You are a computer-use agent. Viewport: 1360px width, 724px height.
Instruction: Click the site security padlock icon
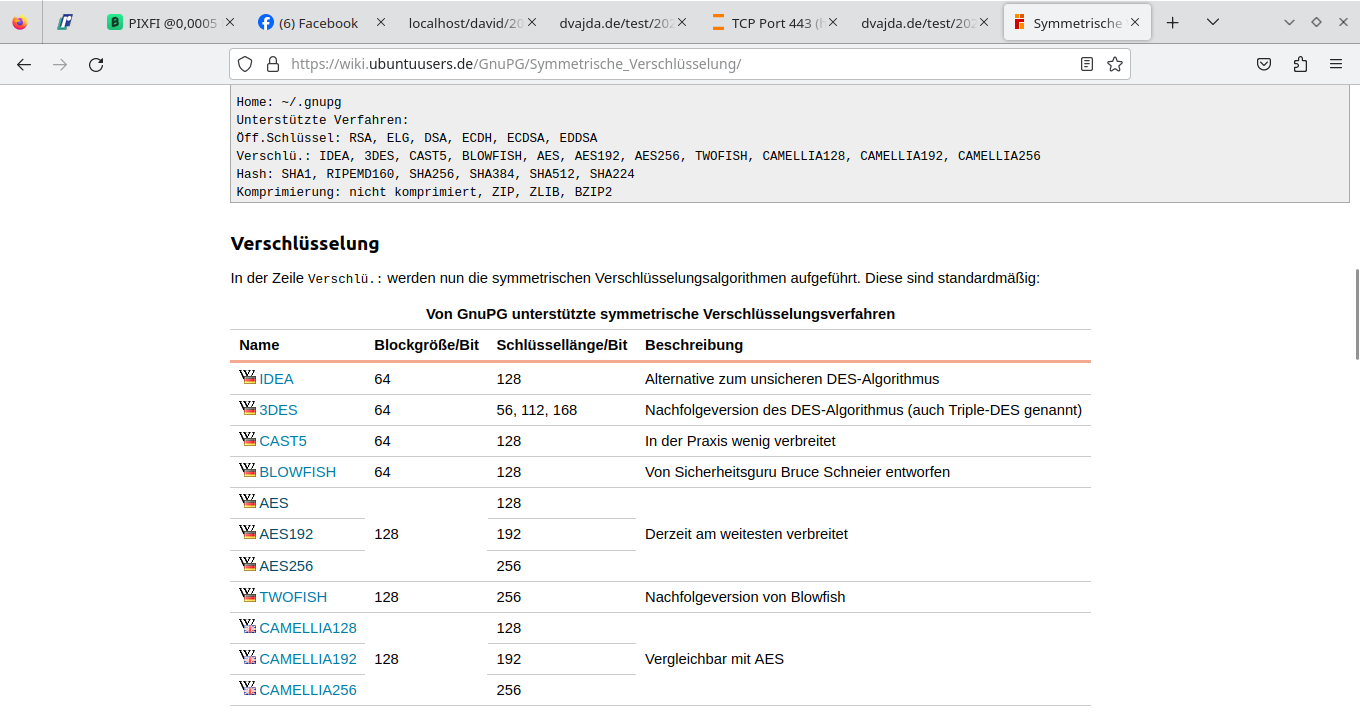coord(272,64)
